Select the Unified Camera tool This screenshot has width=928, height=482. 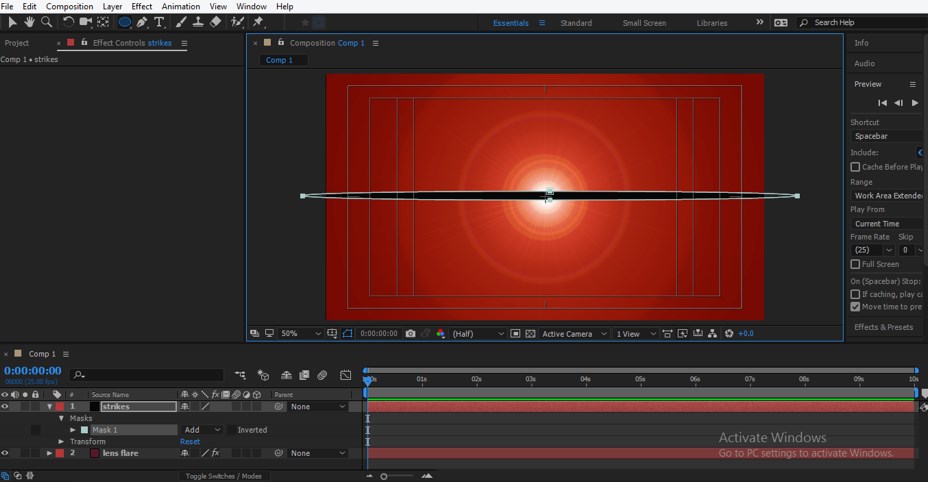tap(86, 23)
